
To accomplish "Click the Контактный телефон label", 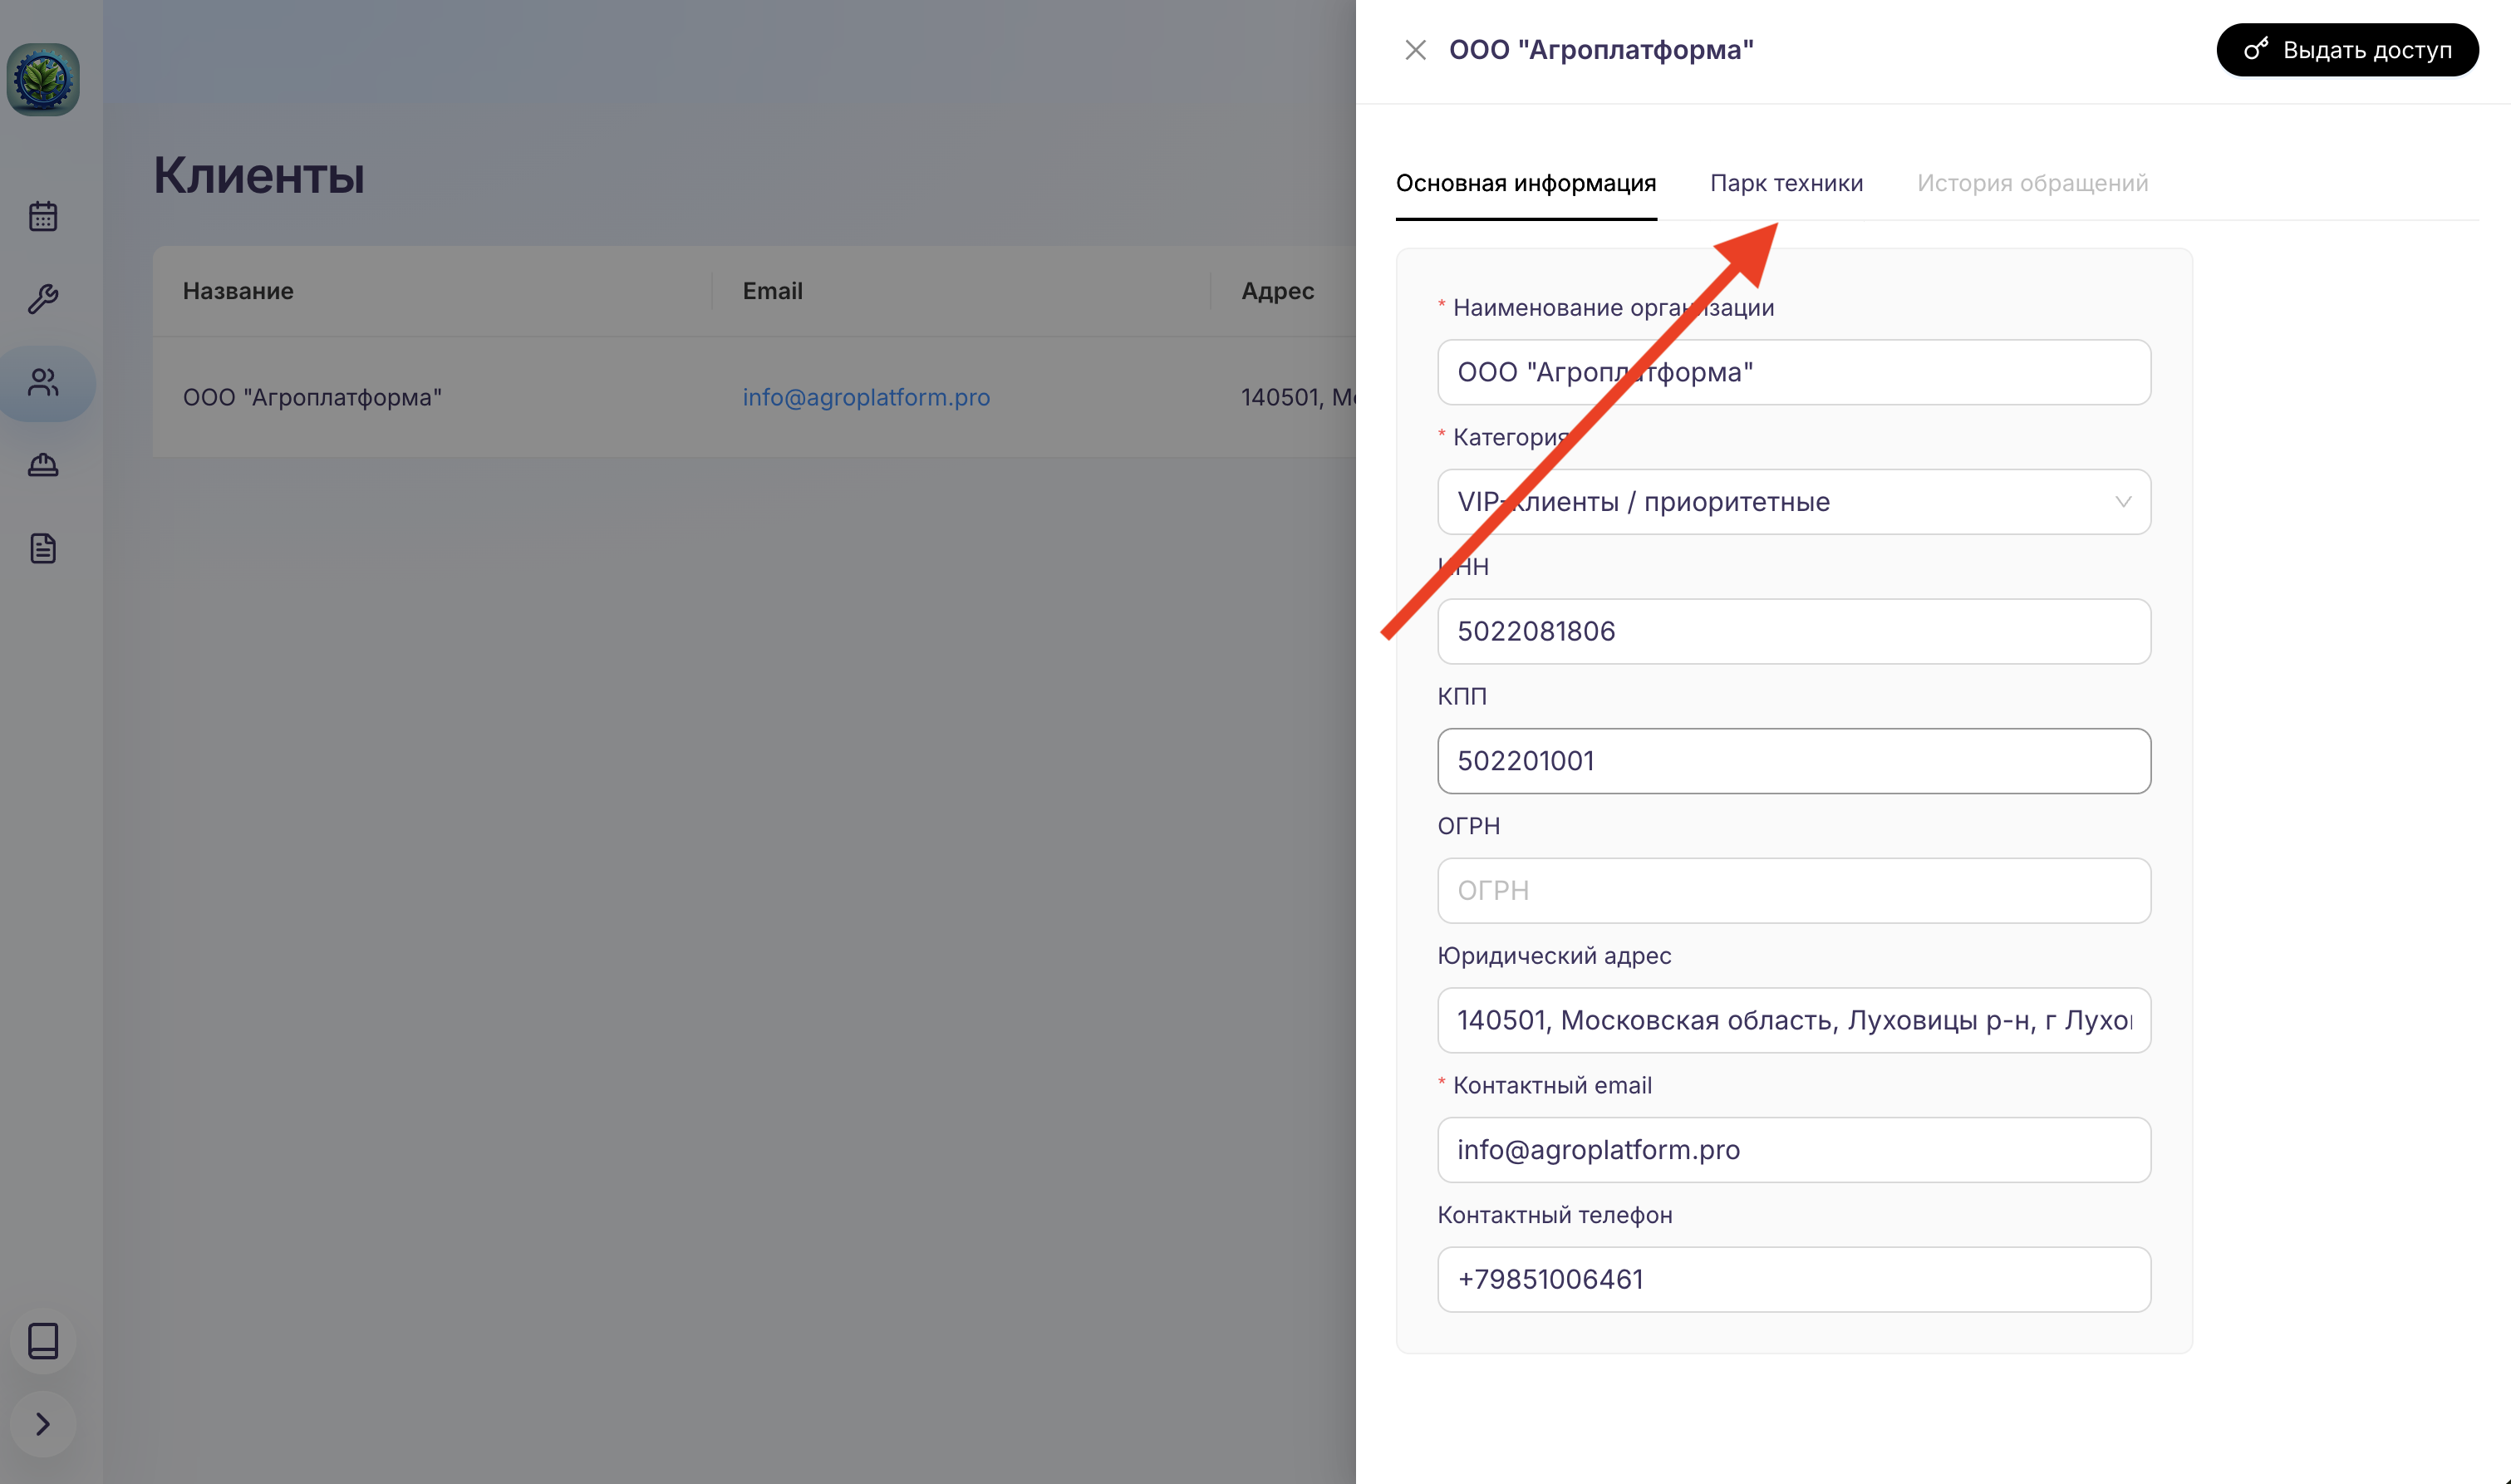I will tap(1555, 1215).
